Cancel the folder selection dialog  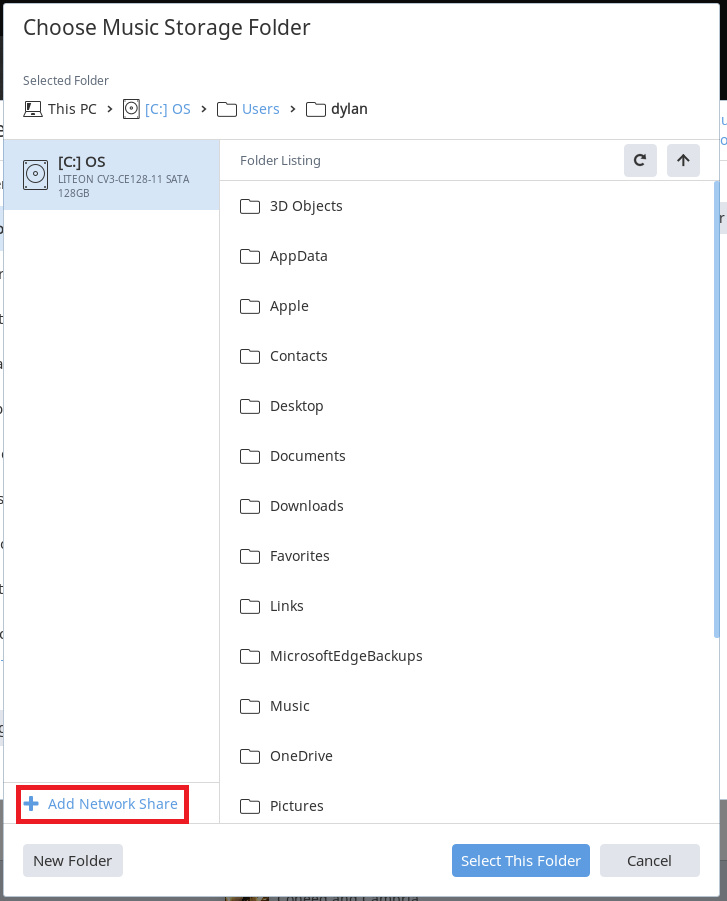coord(649,861)
